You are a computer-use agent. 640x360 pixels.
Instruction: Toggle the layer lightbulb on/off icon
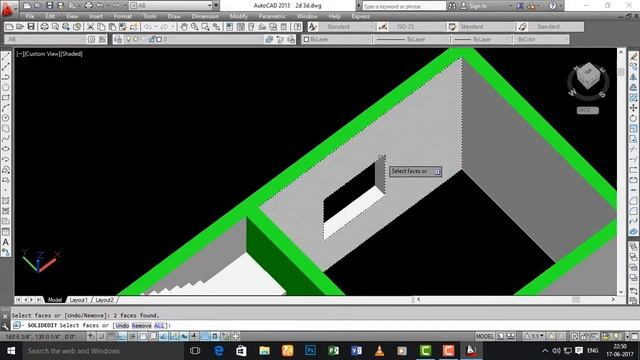129,39
